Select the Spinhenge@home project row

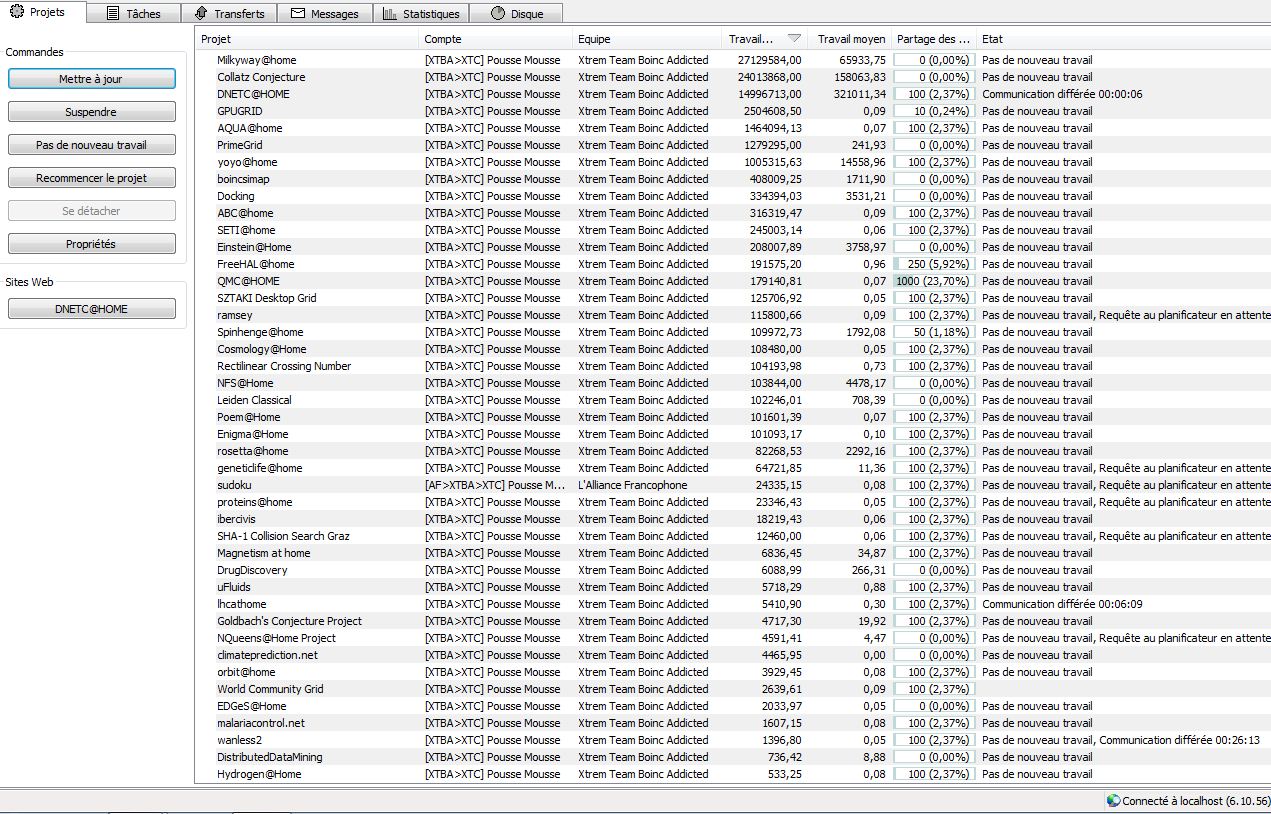pyautogui.click(x=733, y=332)
